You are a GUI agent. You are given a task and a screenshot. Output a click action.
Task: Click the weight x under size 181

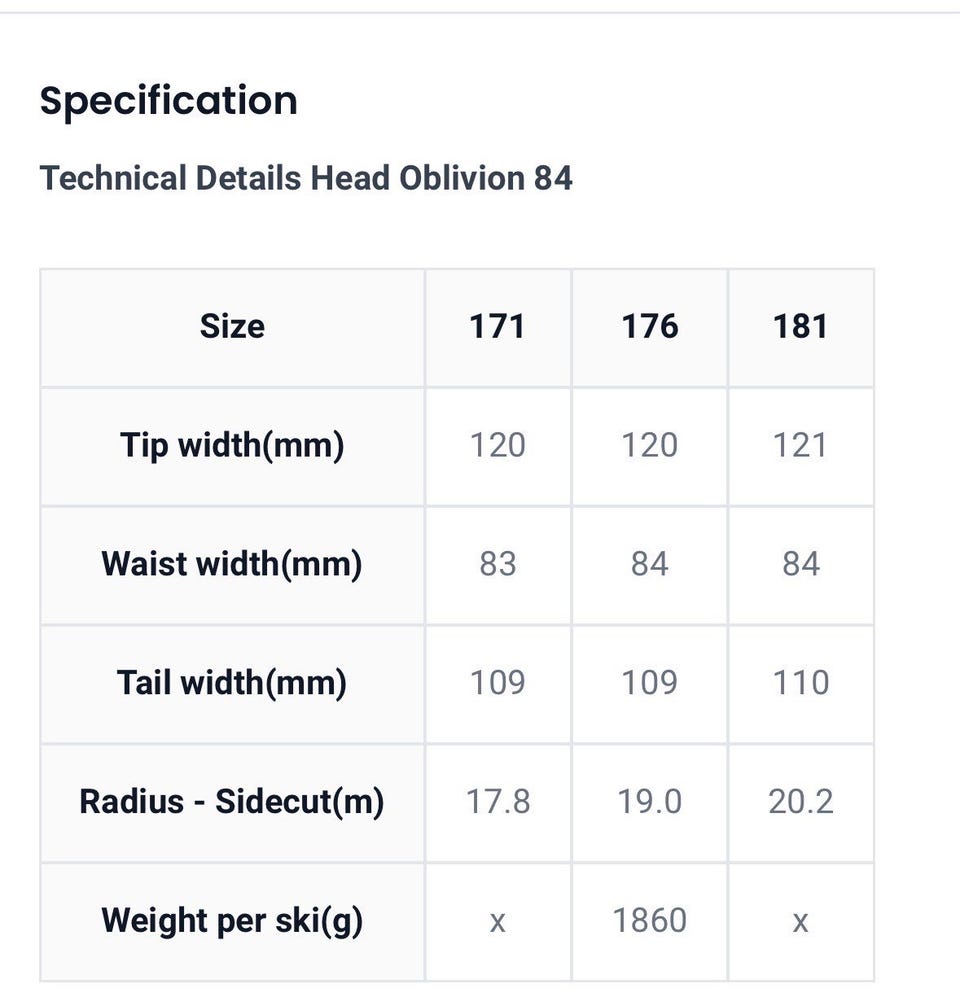click(x=800, y=922)
